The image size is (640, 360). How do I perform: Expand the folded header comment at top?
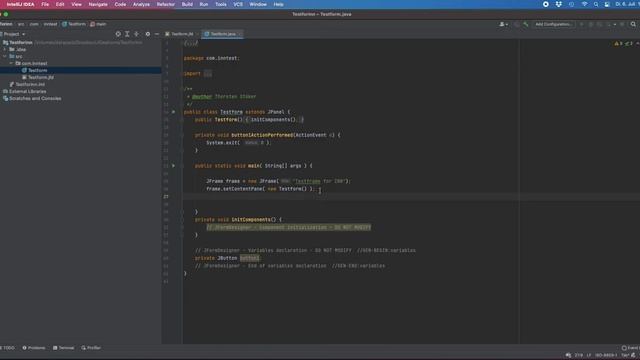point(191,43)
